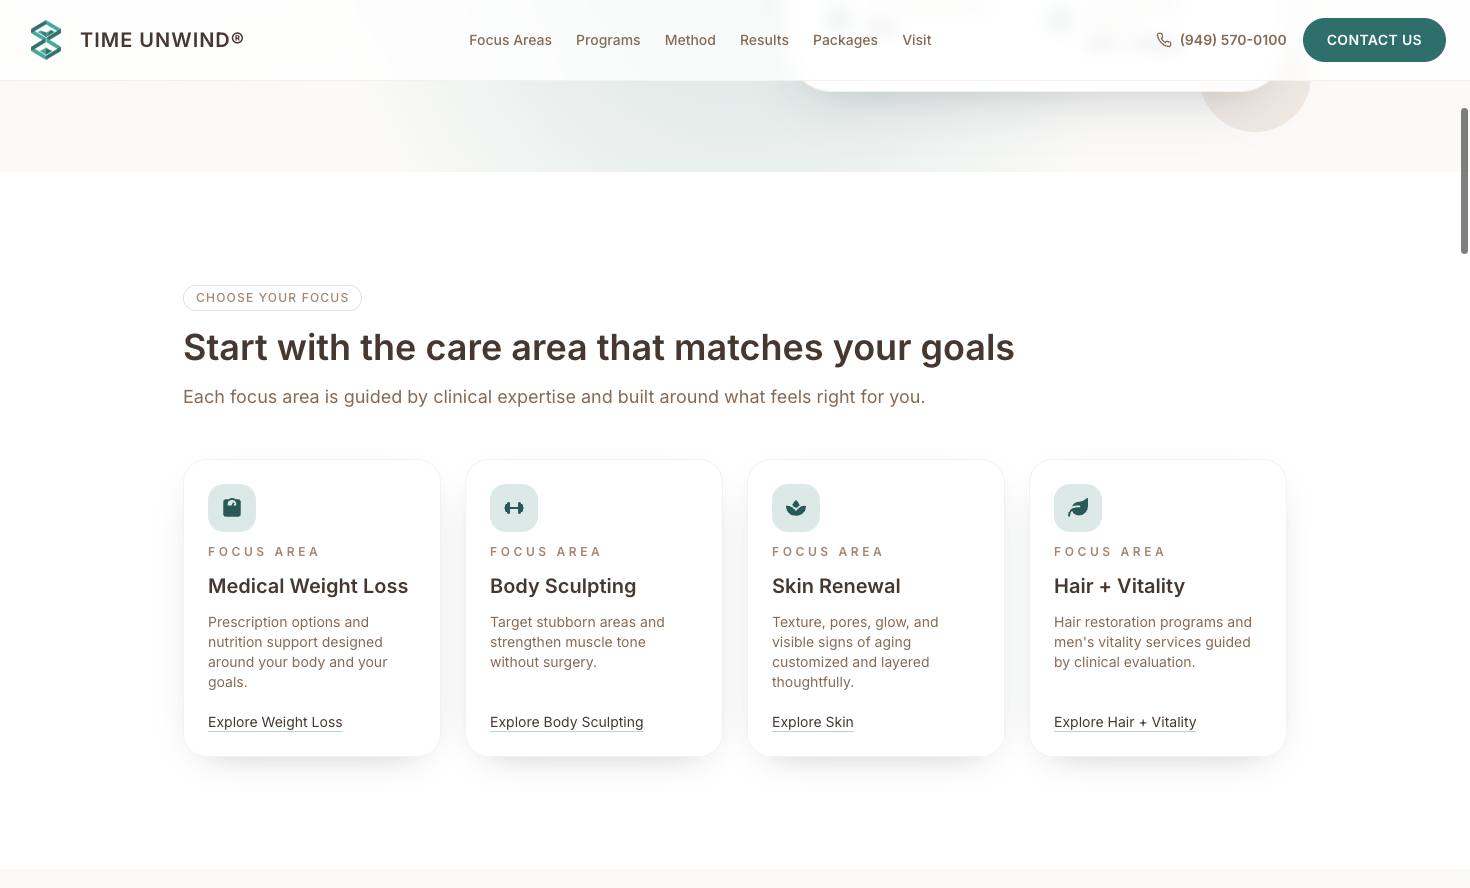
Task: Open the Explore Hair + Vitality link
Action: coord(1125,722)
